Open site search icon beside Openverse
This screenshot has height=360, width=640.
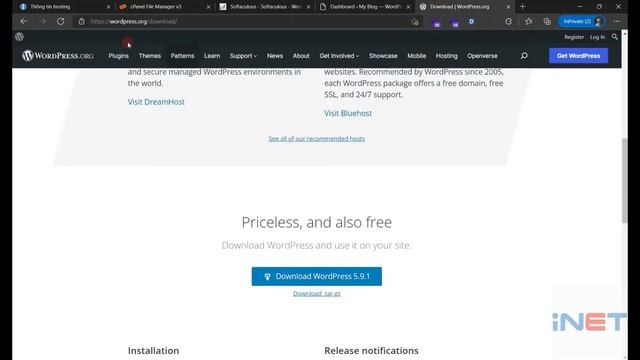click(524, 56)
